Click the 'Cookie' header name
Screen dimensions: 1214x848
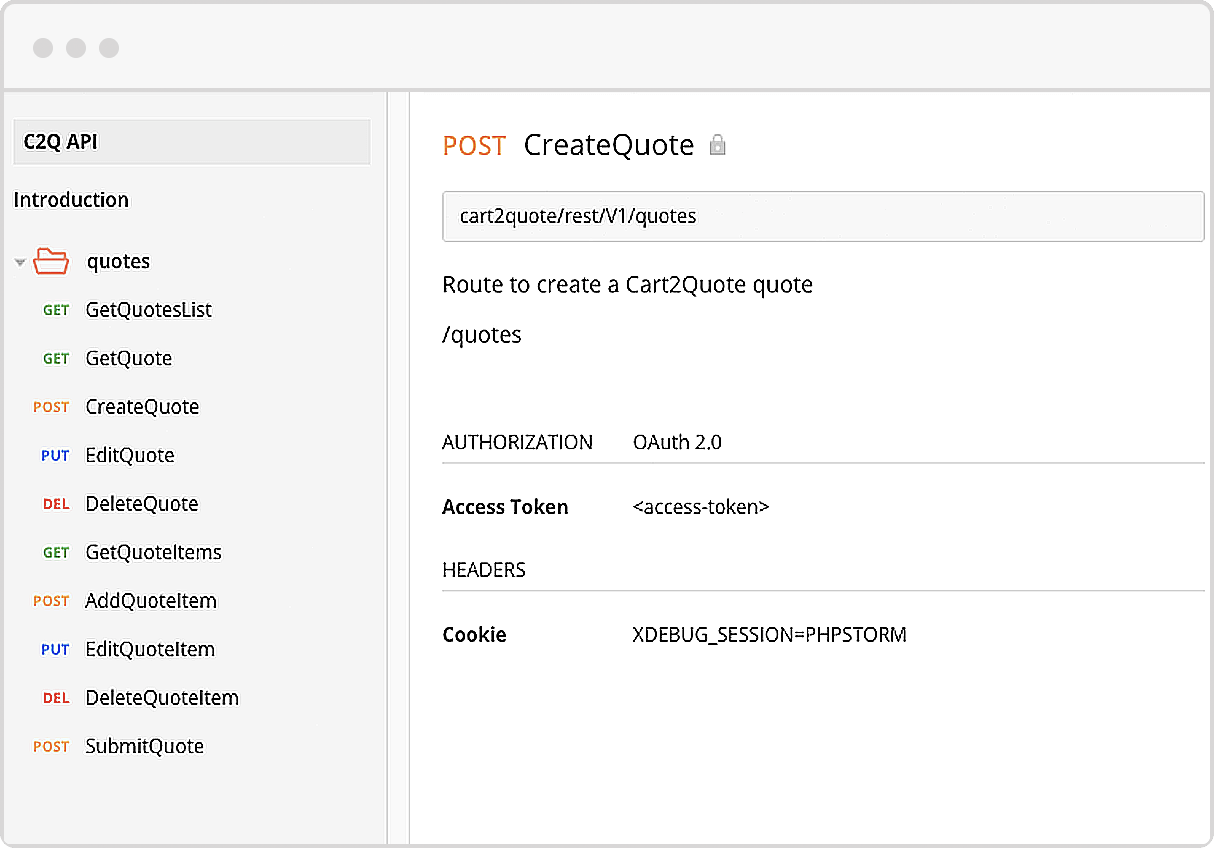point(474,635)
